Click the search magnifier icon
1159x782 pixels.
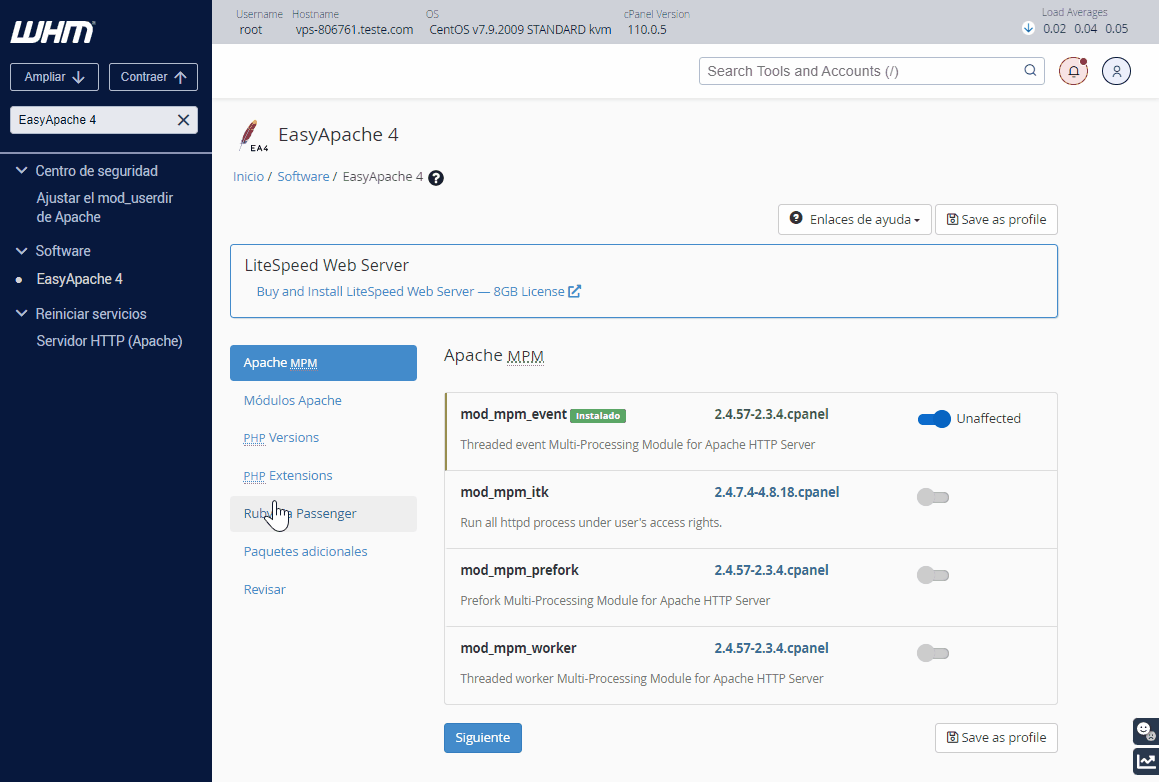tap(1030, 70)
